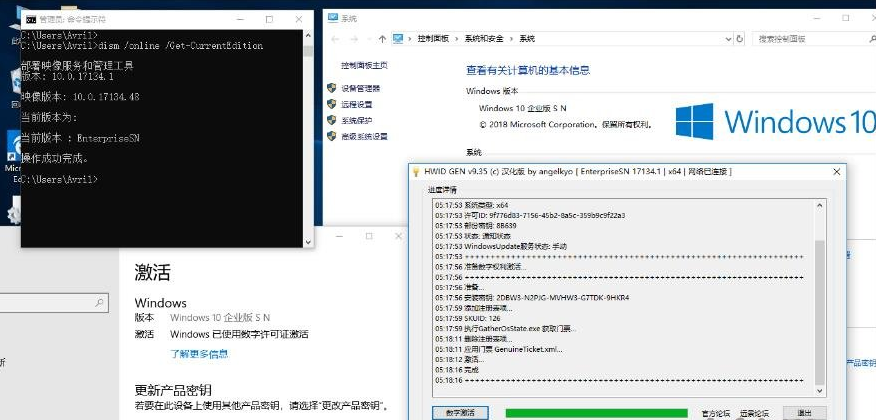Click the 数字激活 button in HWID GEN

click(x=460, y=413)
